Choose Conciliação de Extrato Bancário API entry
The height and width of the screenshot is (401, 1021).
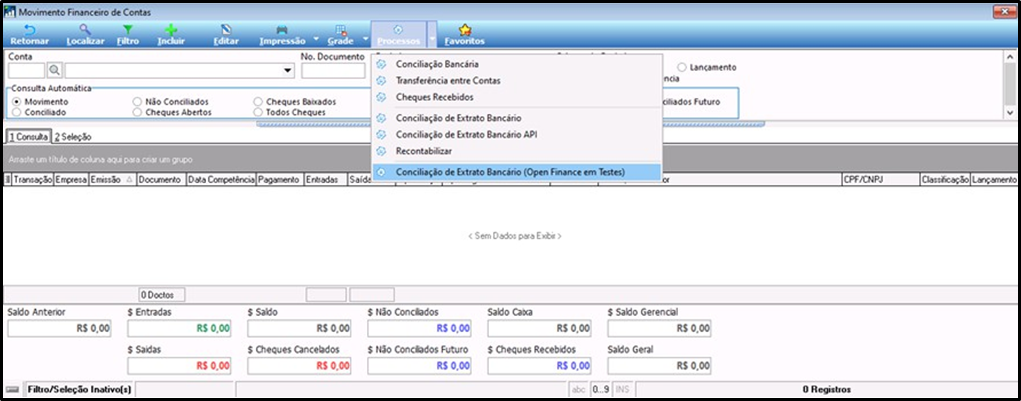tap(466, 135)
